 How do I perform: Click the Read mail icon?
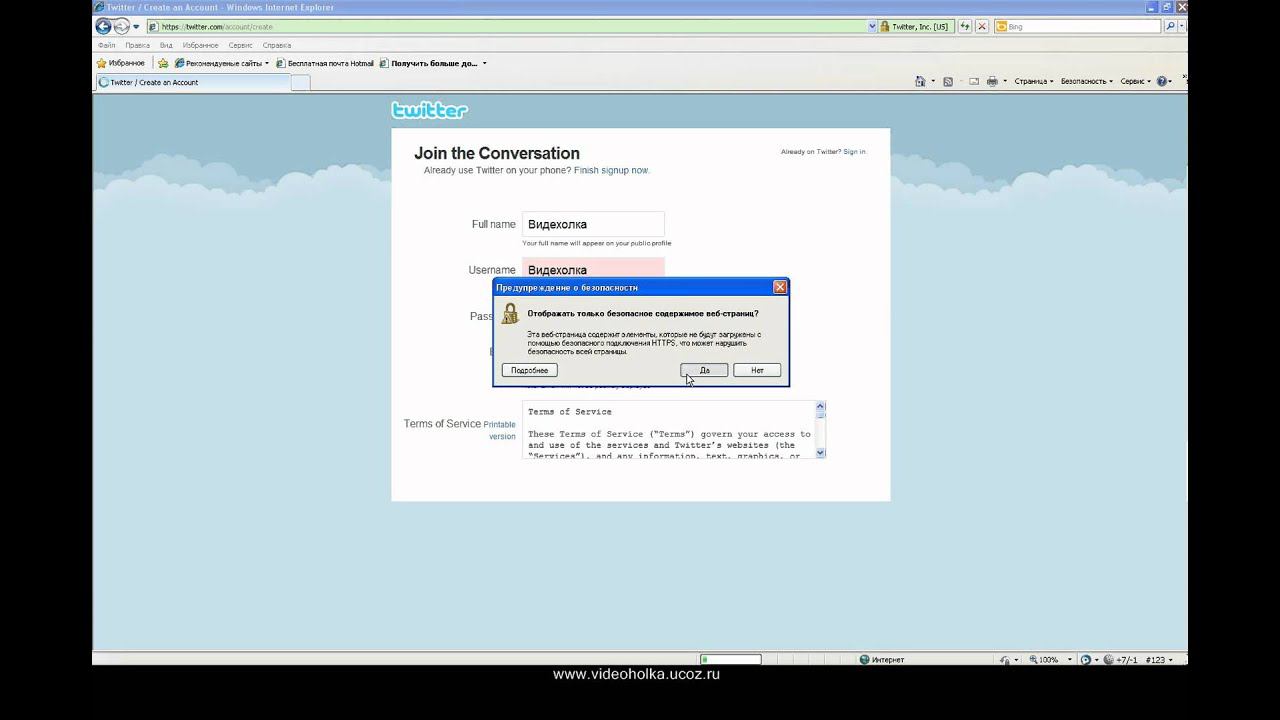click(x=974, y=81)
